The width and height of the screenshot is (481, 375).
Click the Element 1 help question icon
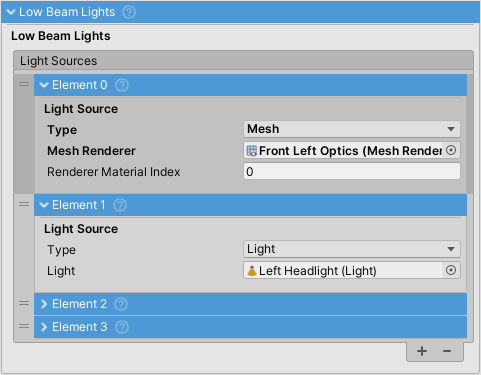(120, 205)
